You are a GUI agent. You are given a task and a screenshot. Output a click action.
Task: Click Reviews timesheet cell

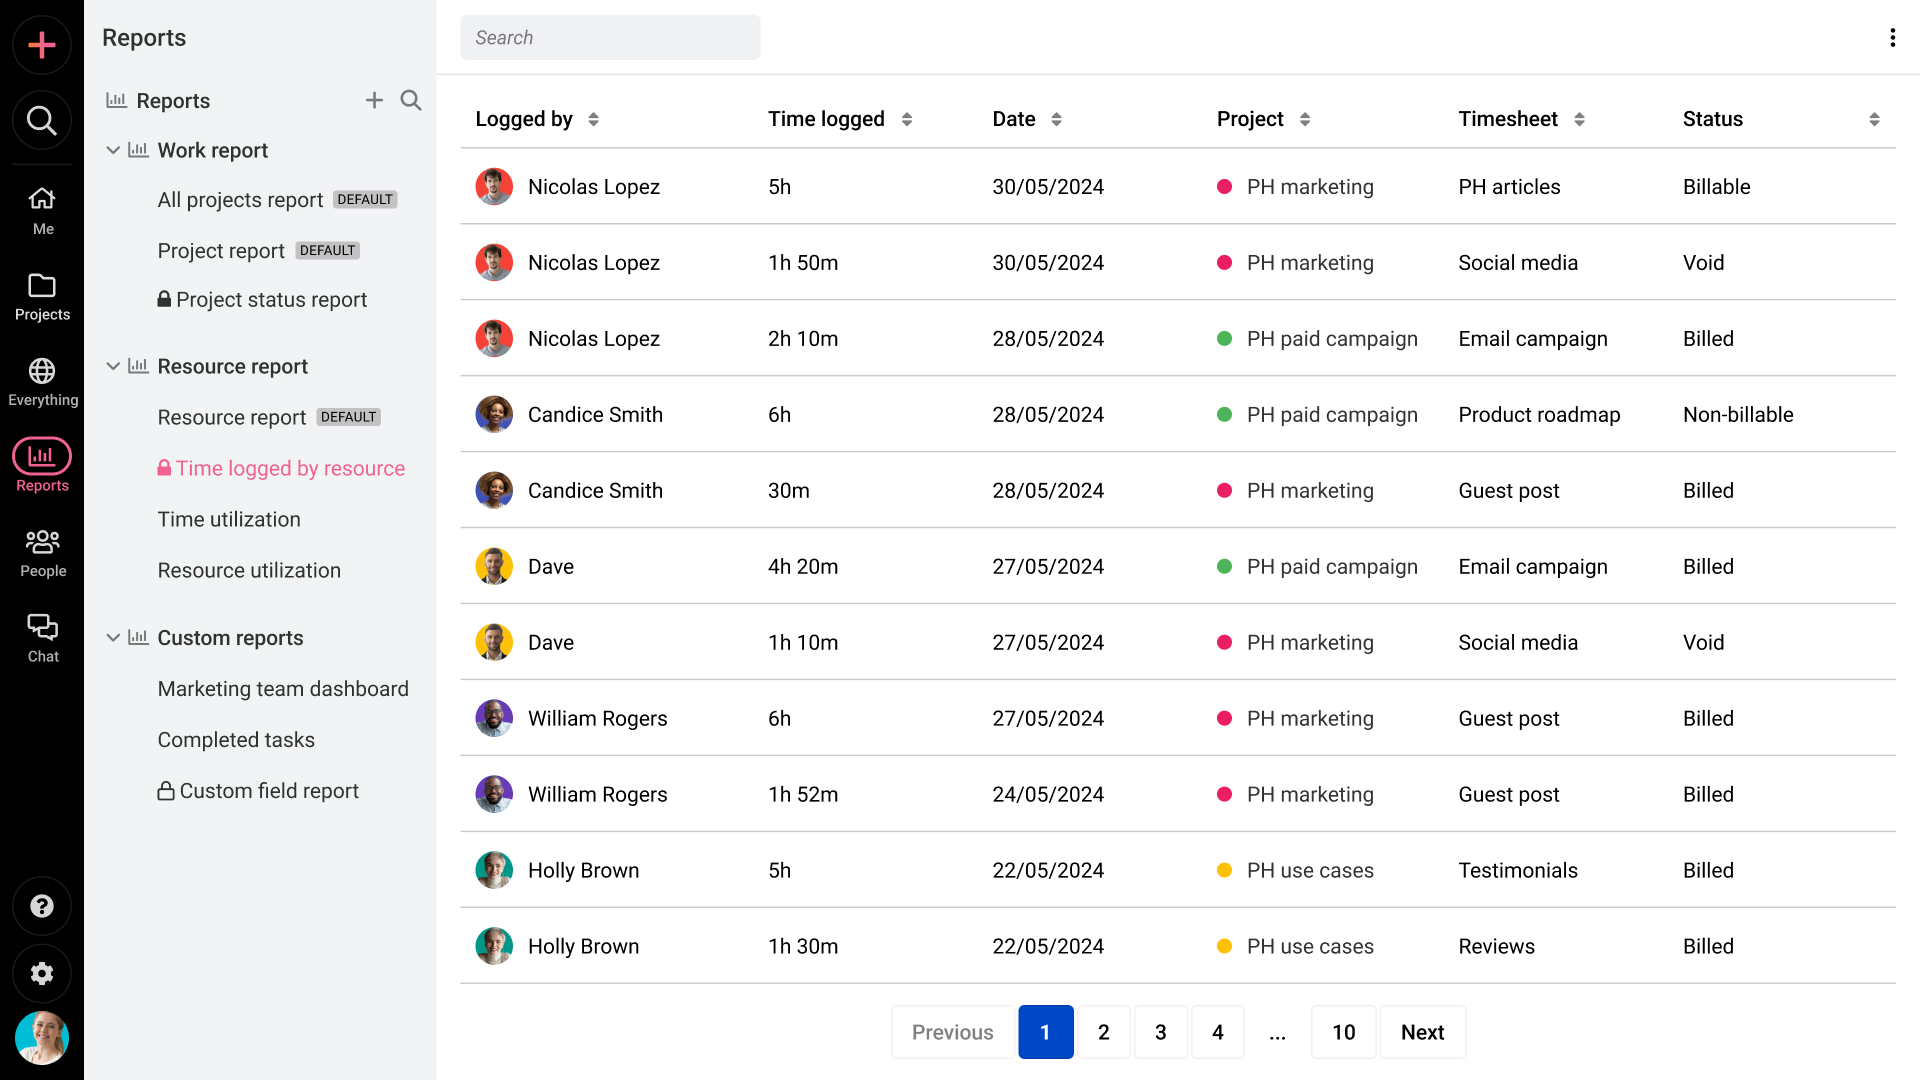1496,946
